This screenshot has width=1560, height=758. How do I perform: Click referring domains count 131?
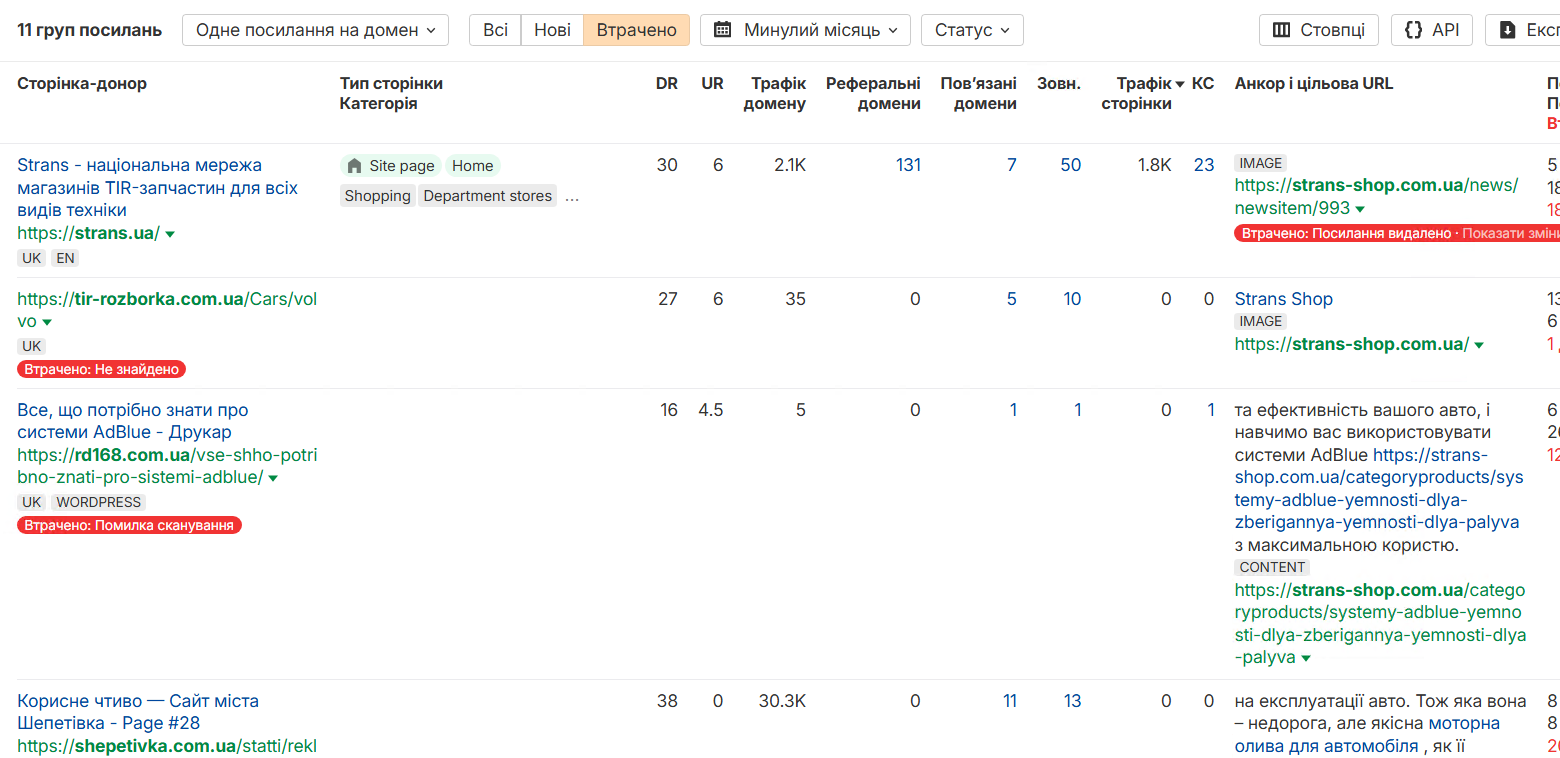pyautogui.click(x=908, y=165)
